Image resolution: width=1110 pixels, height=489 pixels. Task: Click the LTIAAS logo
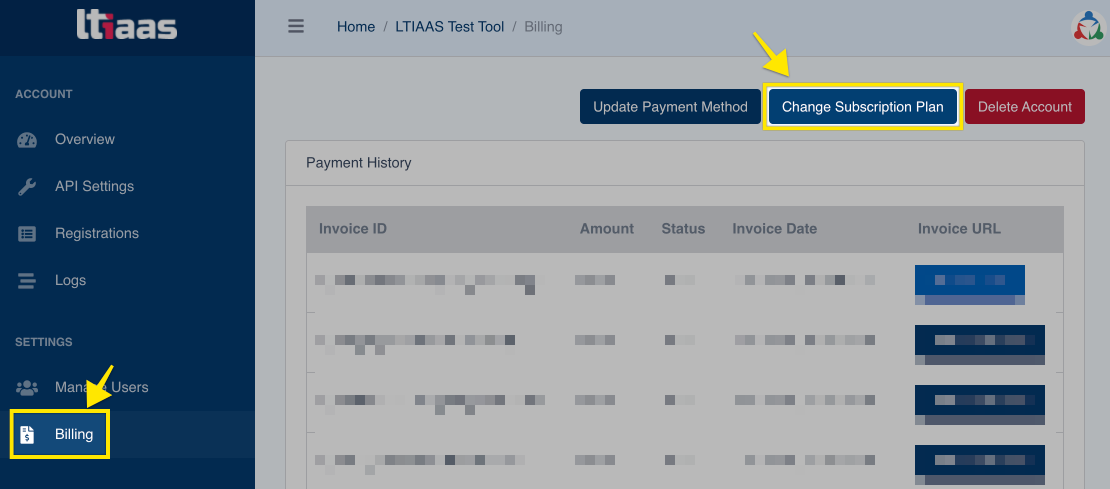[x=127, y=25]
